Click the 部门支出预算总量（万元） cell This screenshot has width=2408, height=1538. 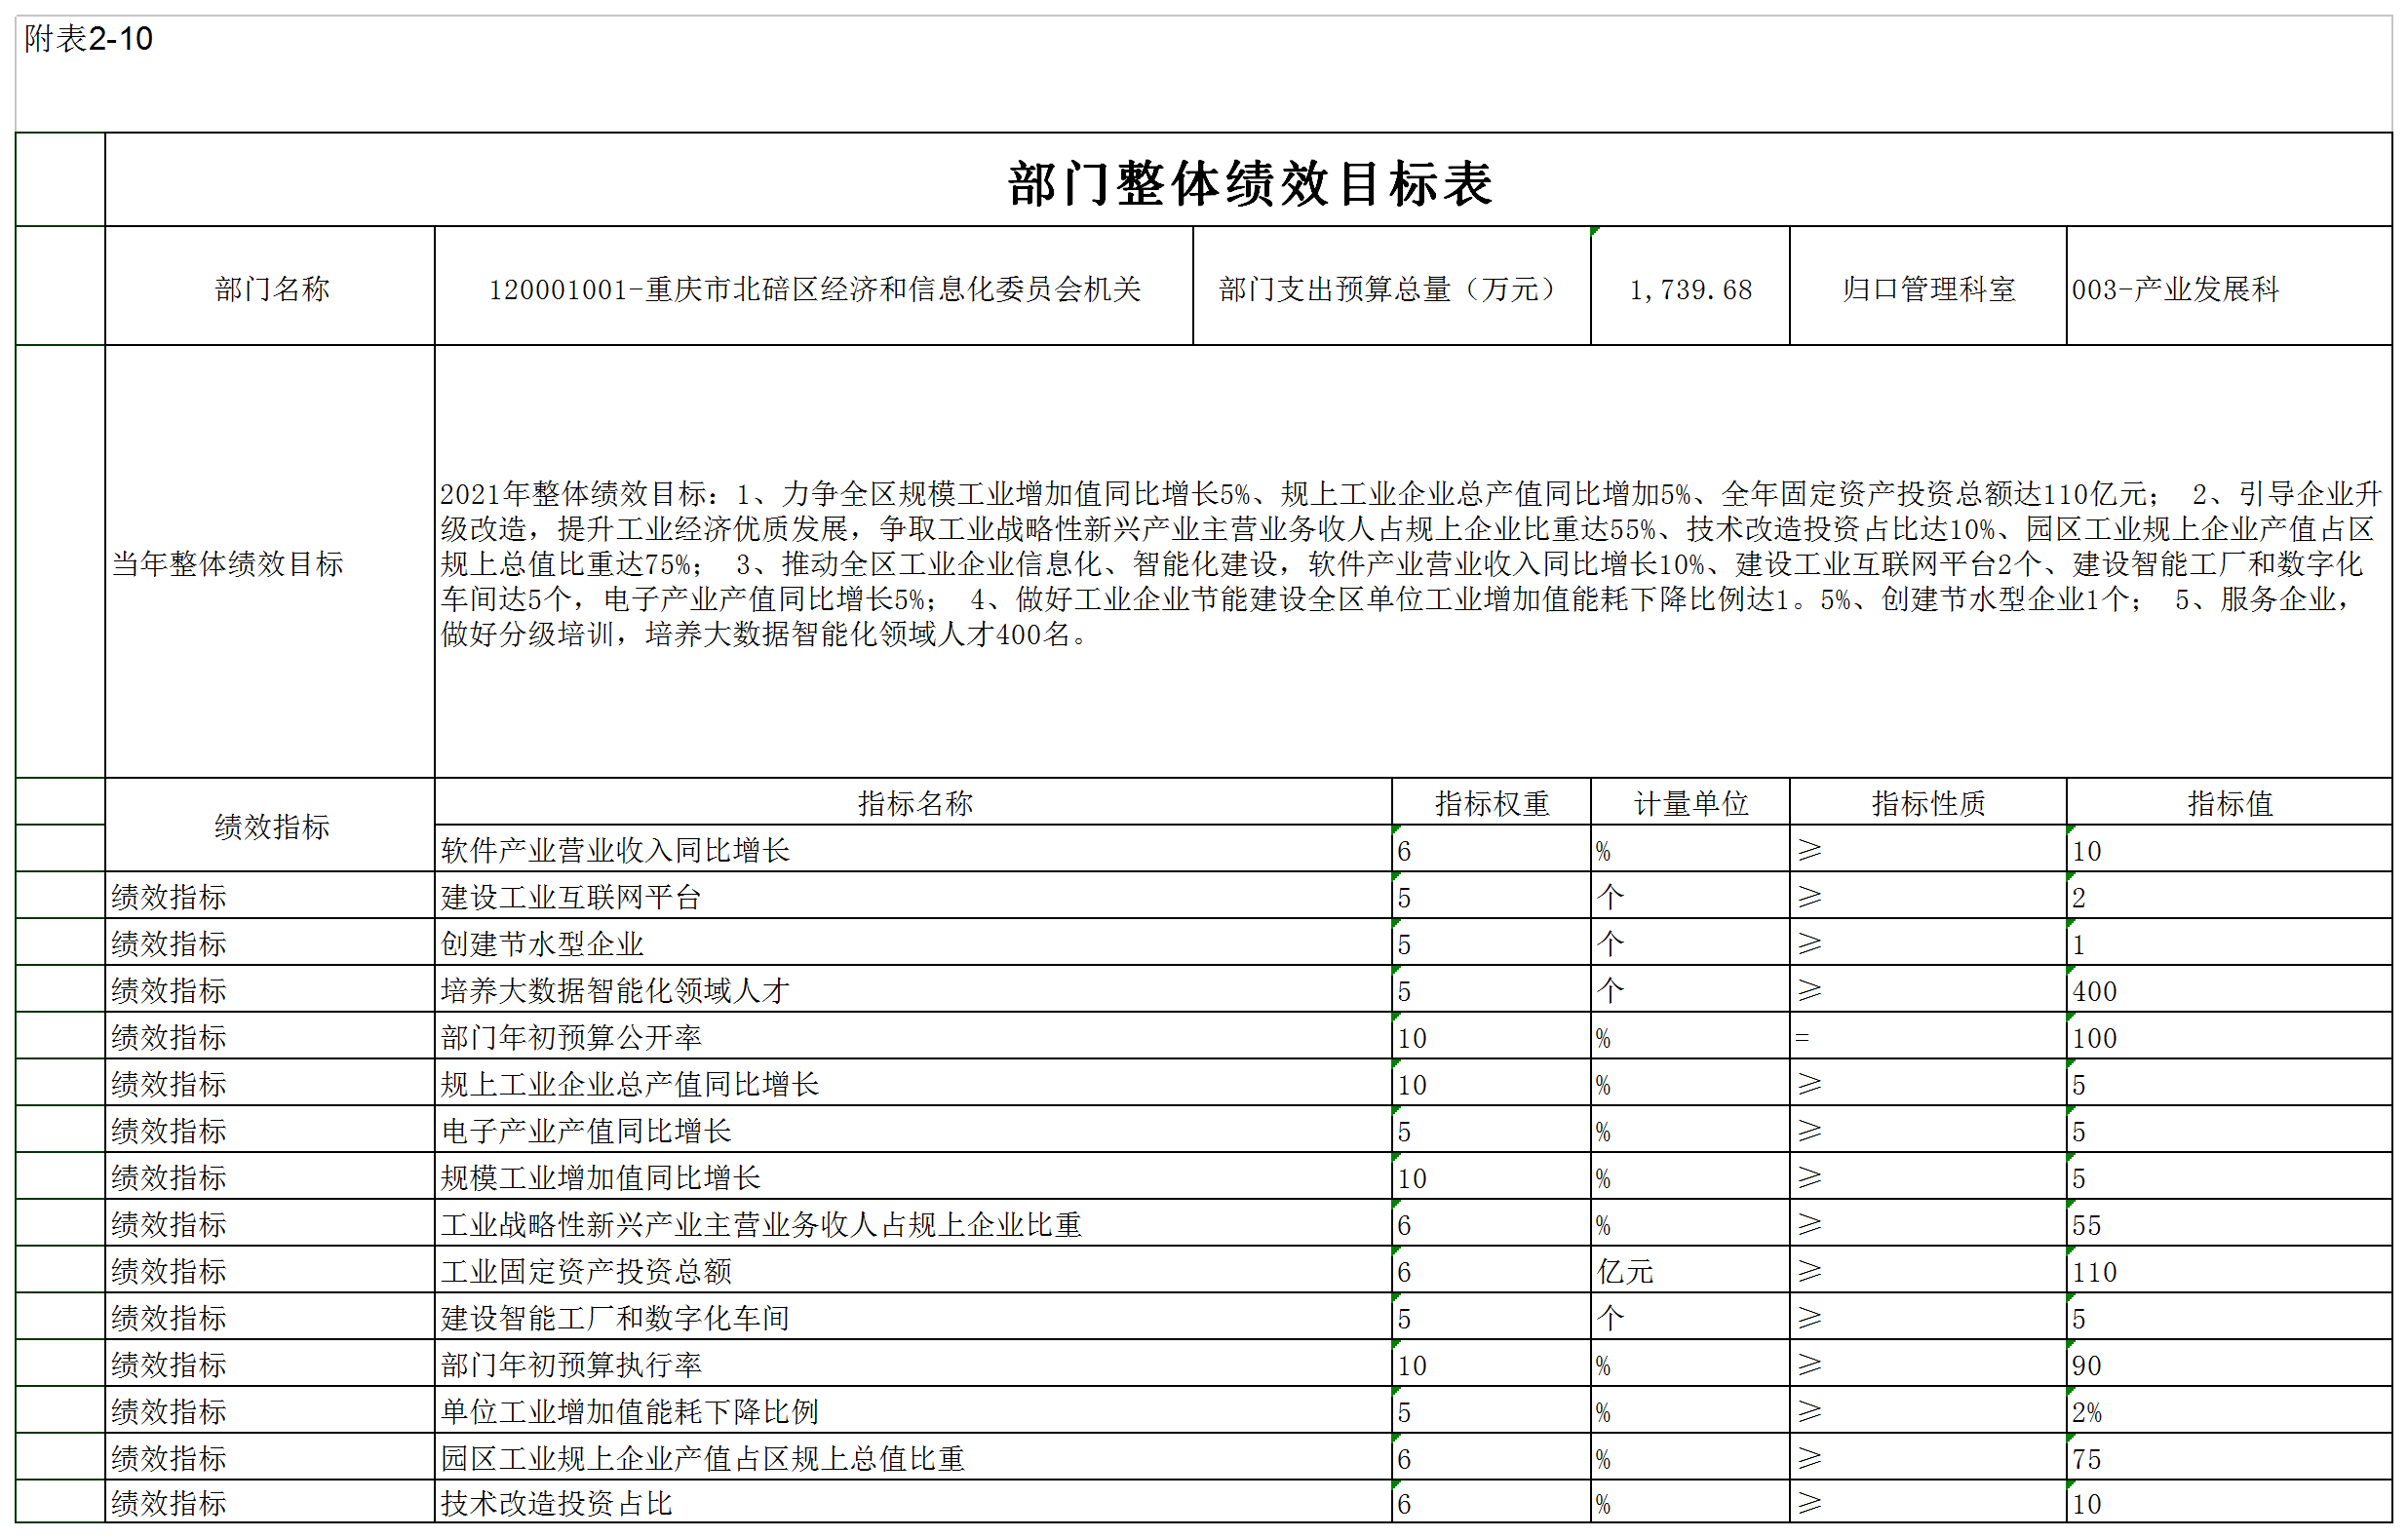1391,286
